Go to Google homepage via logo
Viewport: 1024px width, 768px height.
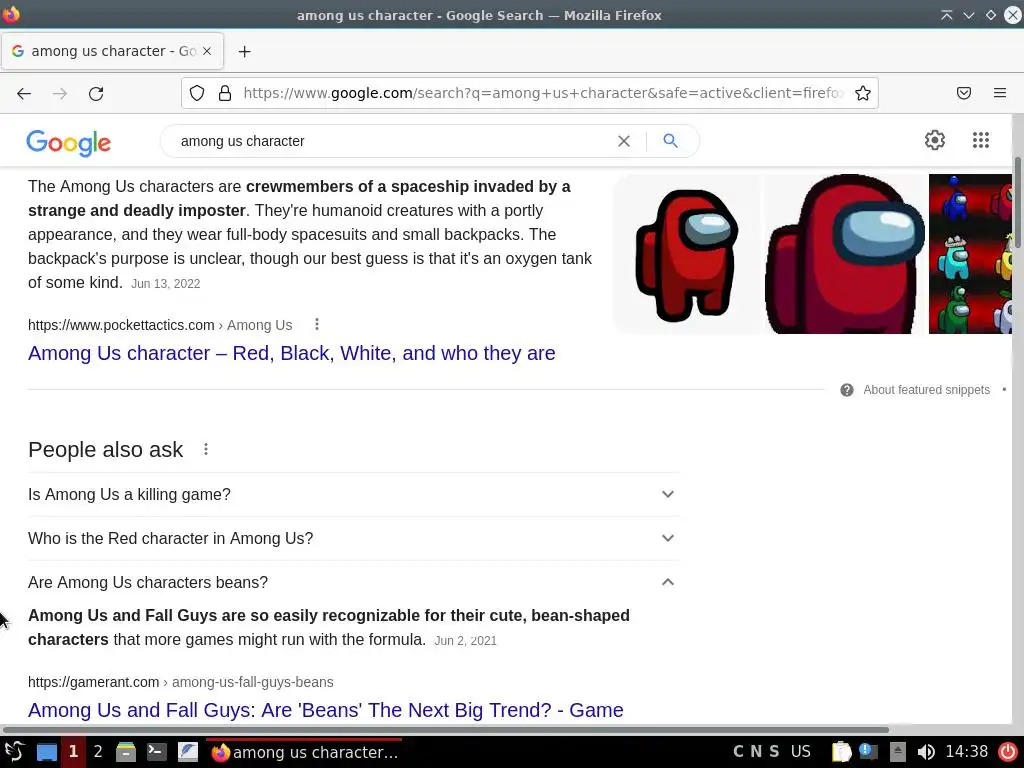point(69,143)
